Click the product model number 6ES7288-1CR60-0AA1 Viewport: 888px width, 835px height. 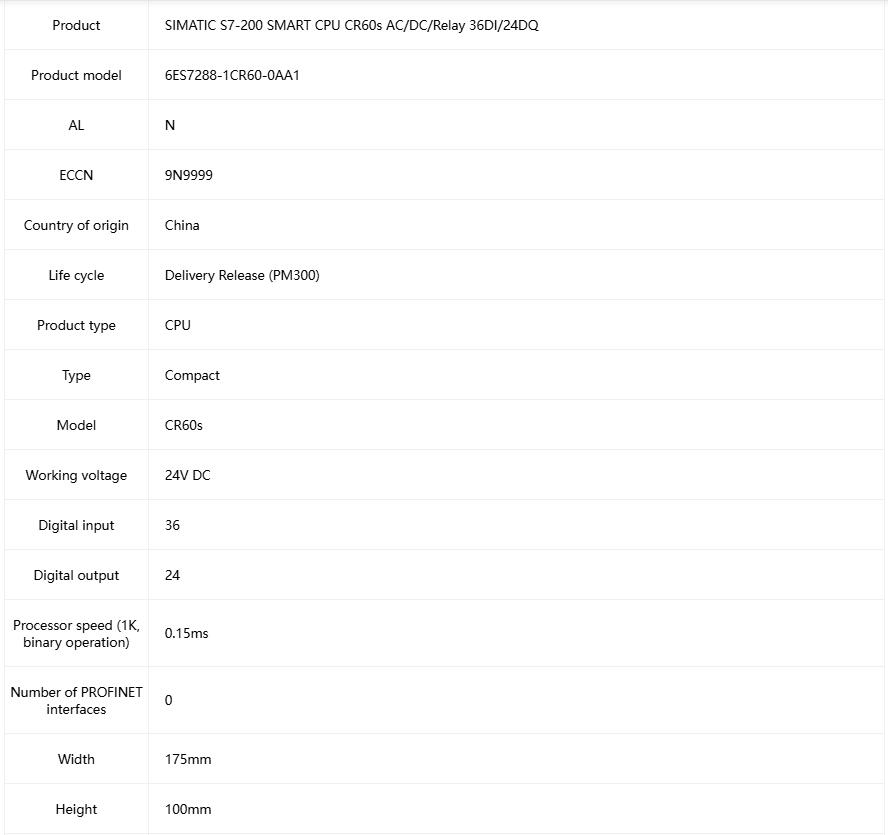pyautogui.click(x=232, y=75)
